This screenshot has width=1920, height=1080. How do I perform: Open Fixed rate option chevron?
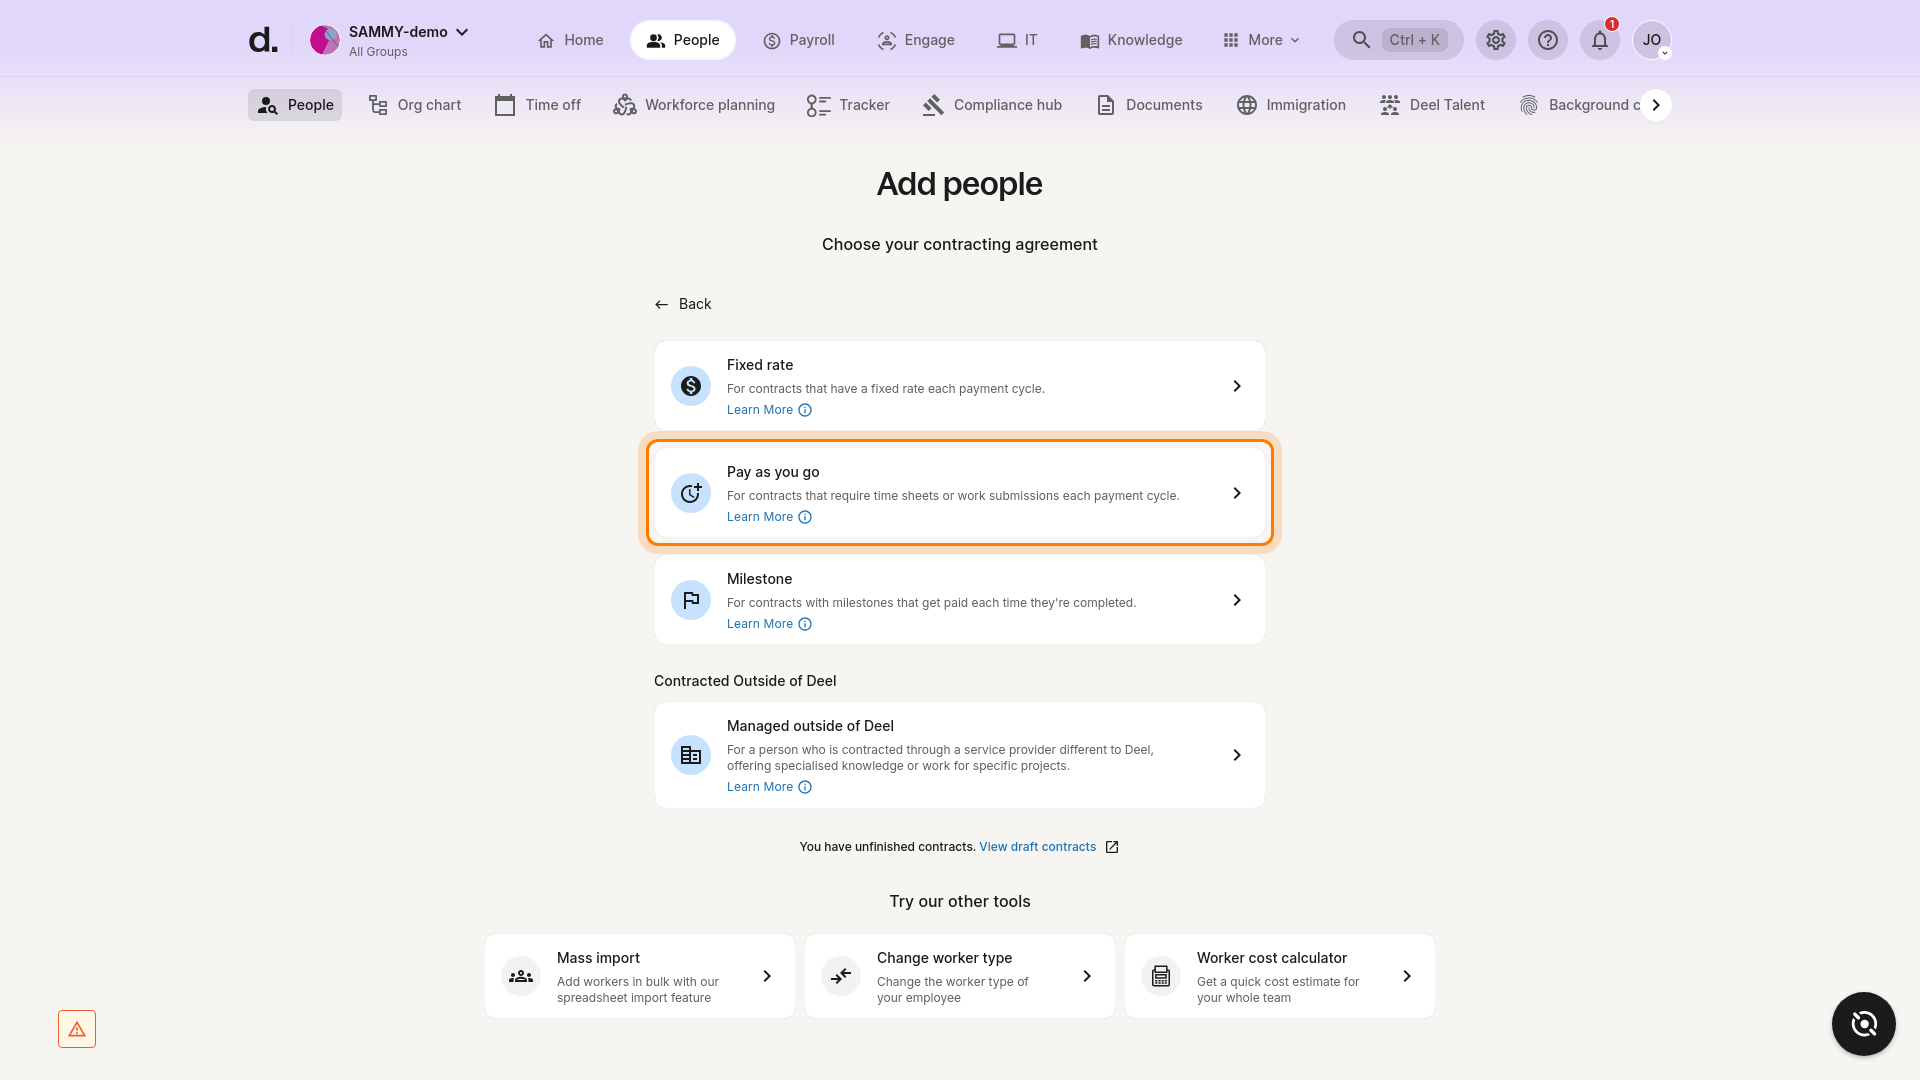tap(1237, 386)
